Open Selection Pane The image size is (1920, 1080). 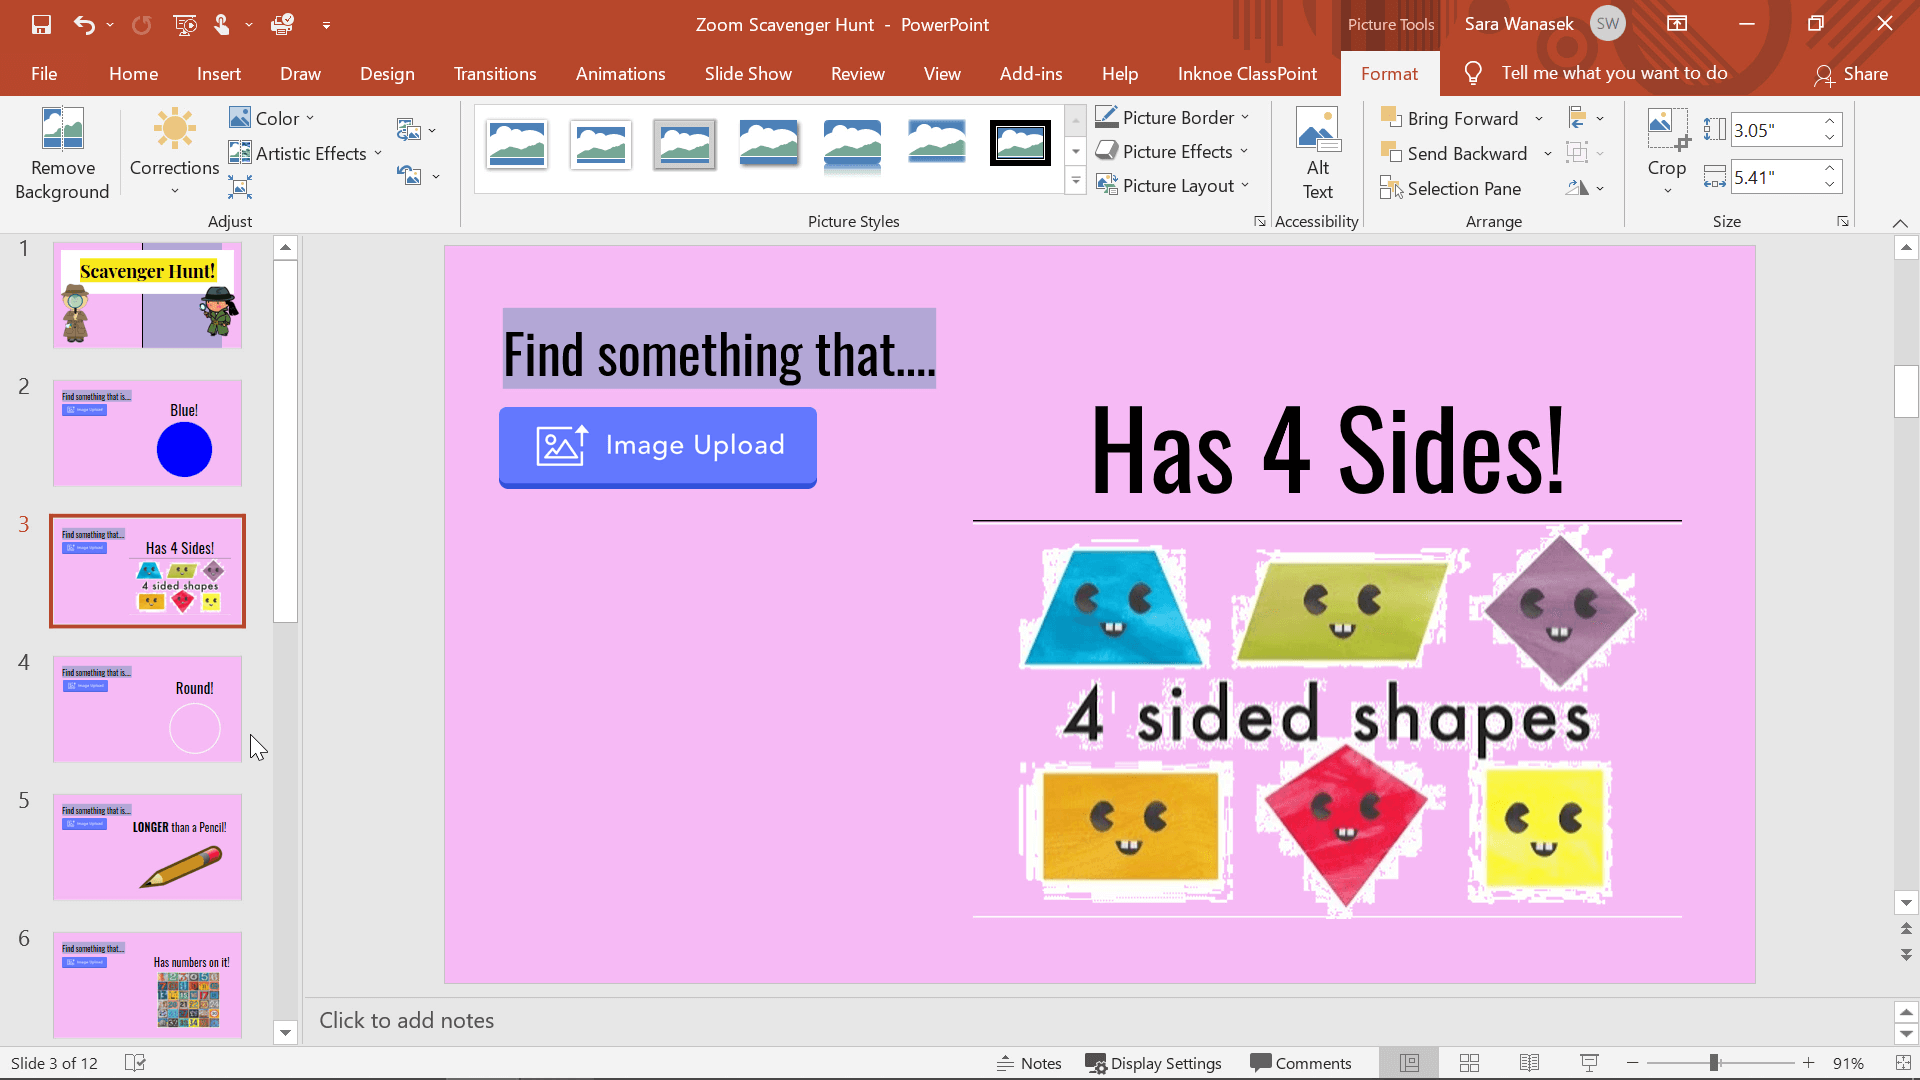tap(1451, 188)
